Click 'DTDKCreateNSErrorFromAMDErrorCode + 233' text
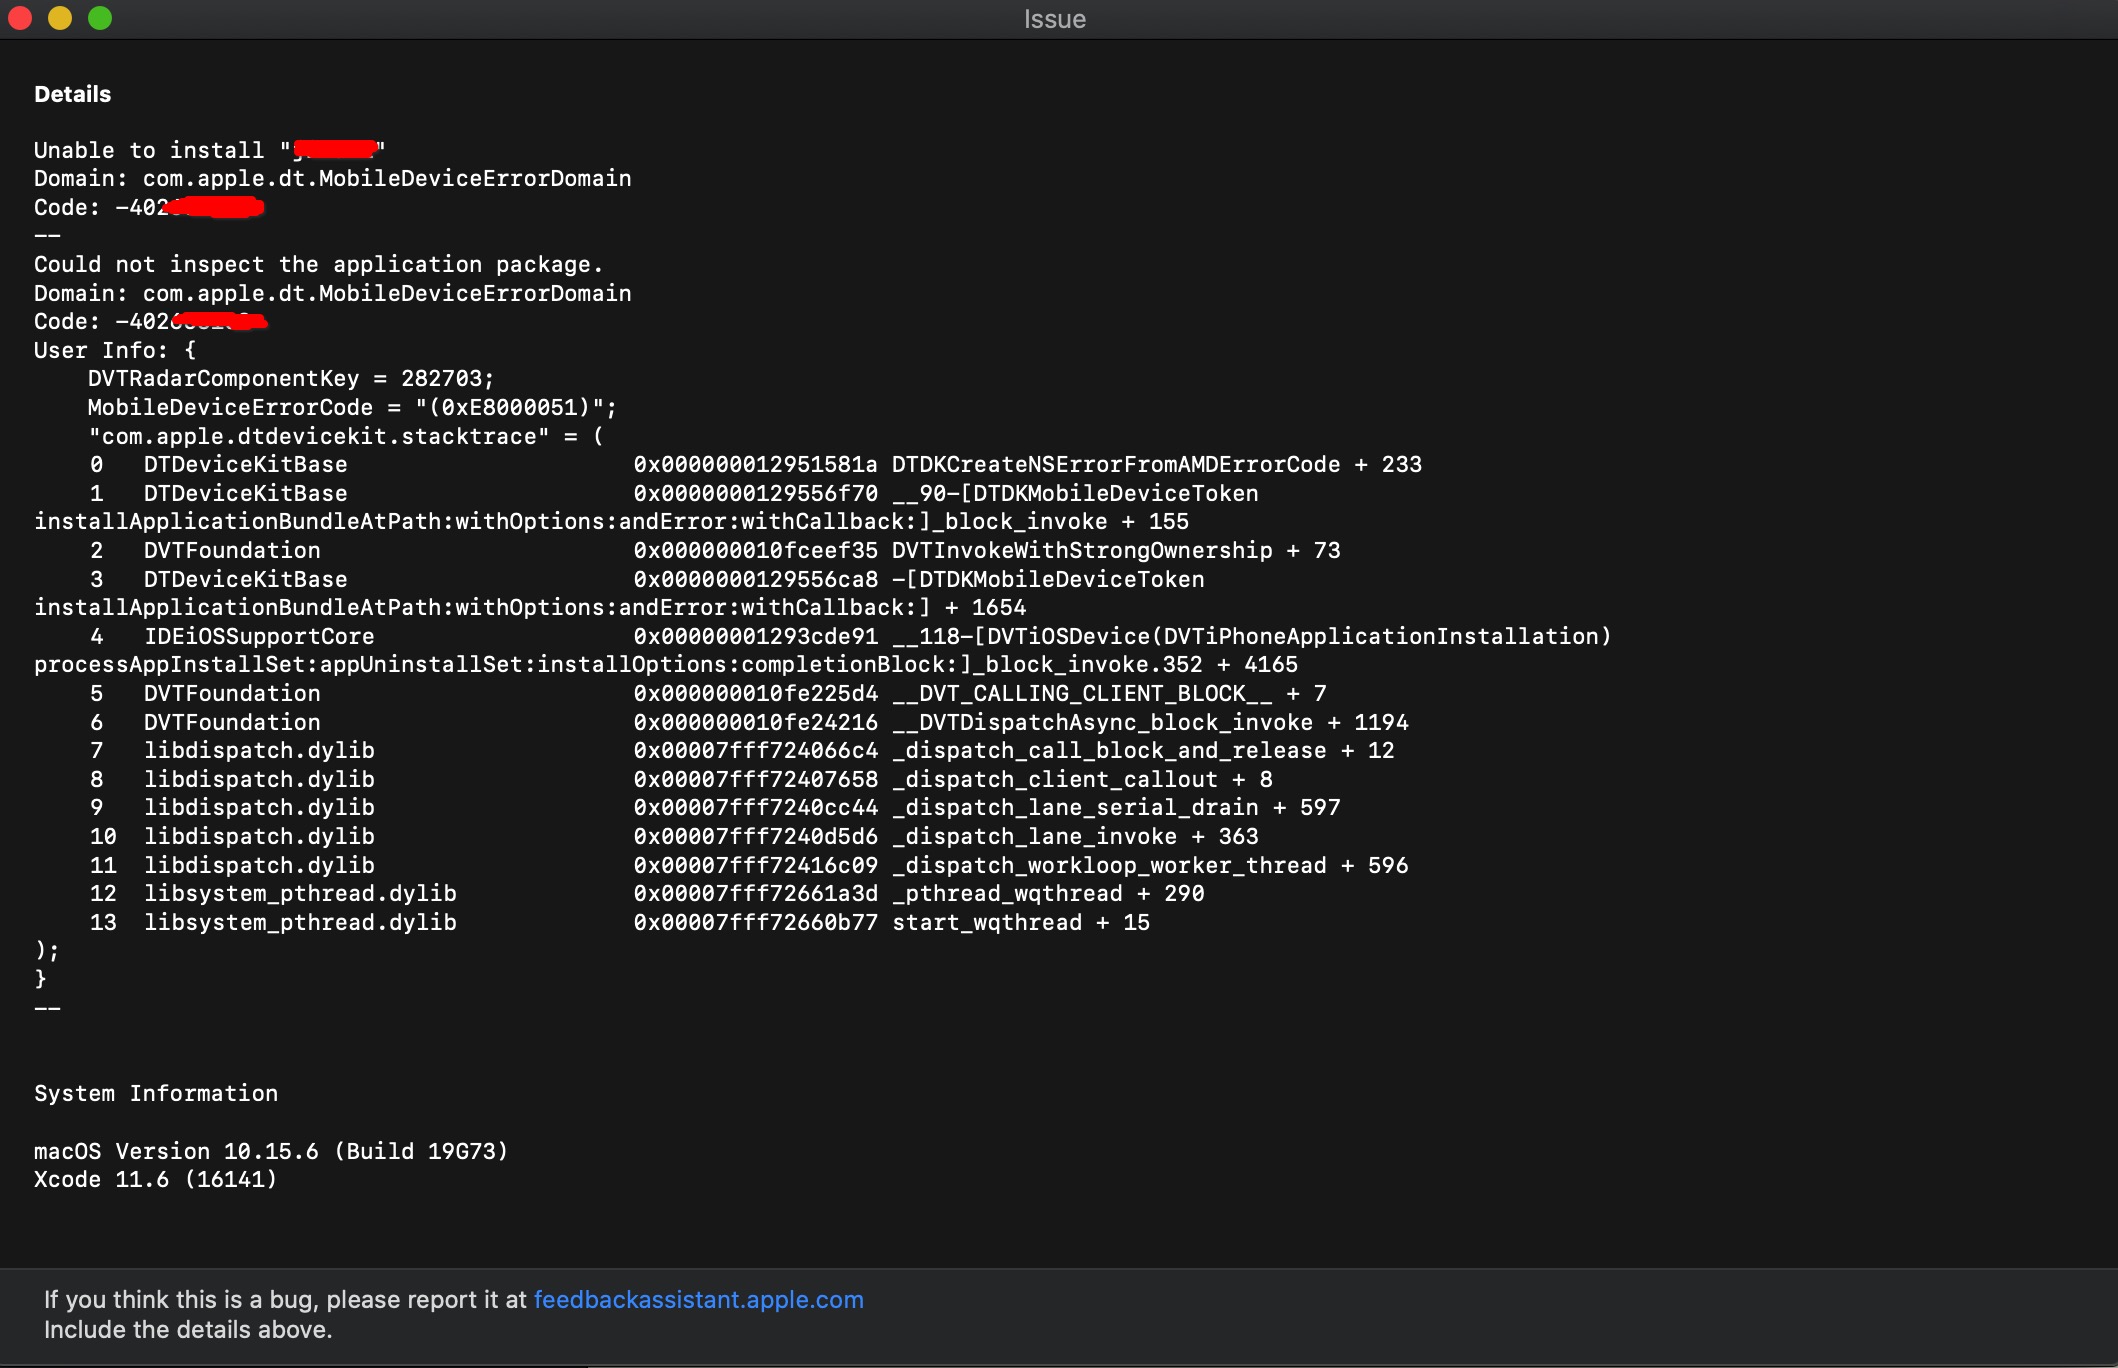 pos(1157,464)
